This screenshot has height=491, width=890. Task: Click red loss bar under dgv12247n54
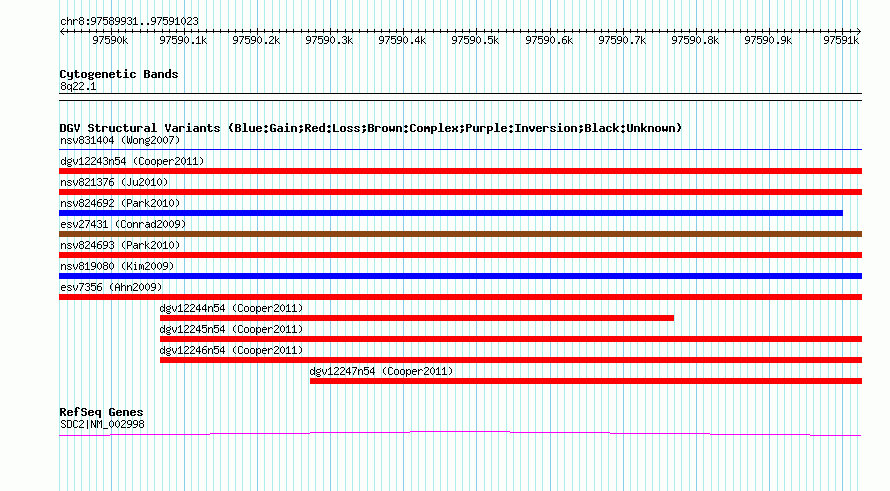coord(586,381)
